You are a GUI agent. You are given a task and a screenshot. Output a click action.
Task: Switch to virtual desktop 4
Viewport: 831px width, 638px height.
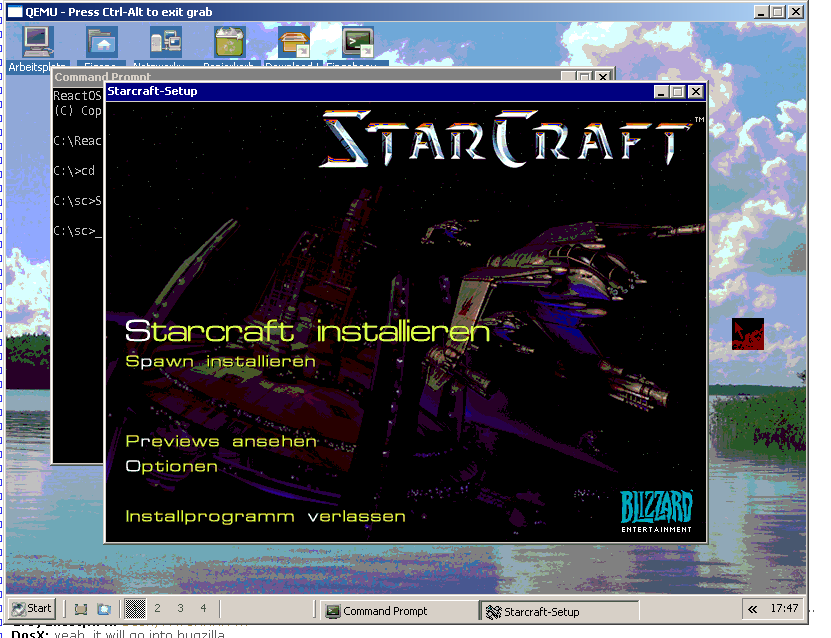(x=204, y=608)
